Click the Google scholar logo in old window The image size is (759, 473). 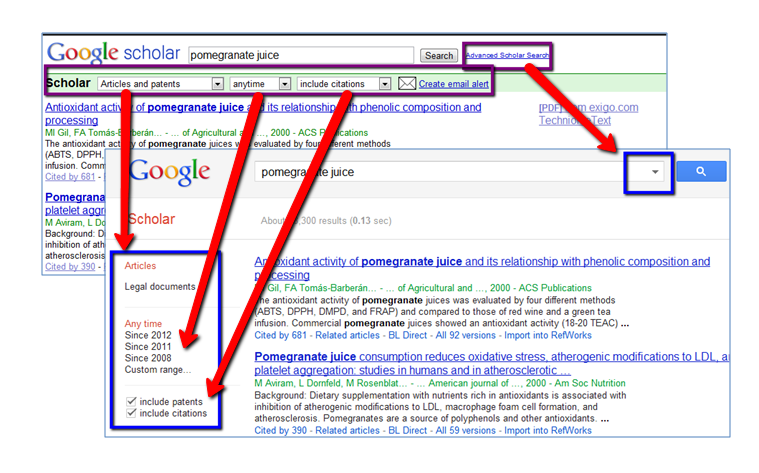(113, 52)
